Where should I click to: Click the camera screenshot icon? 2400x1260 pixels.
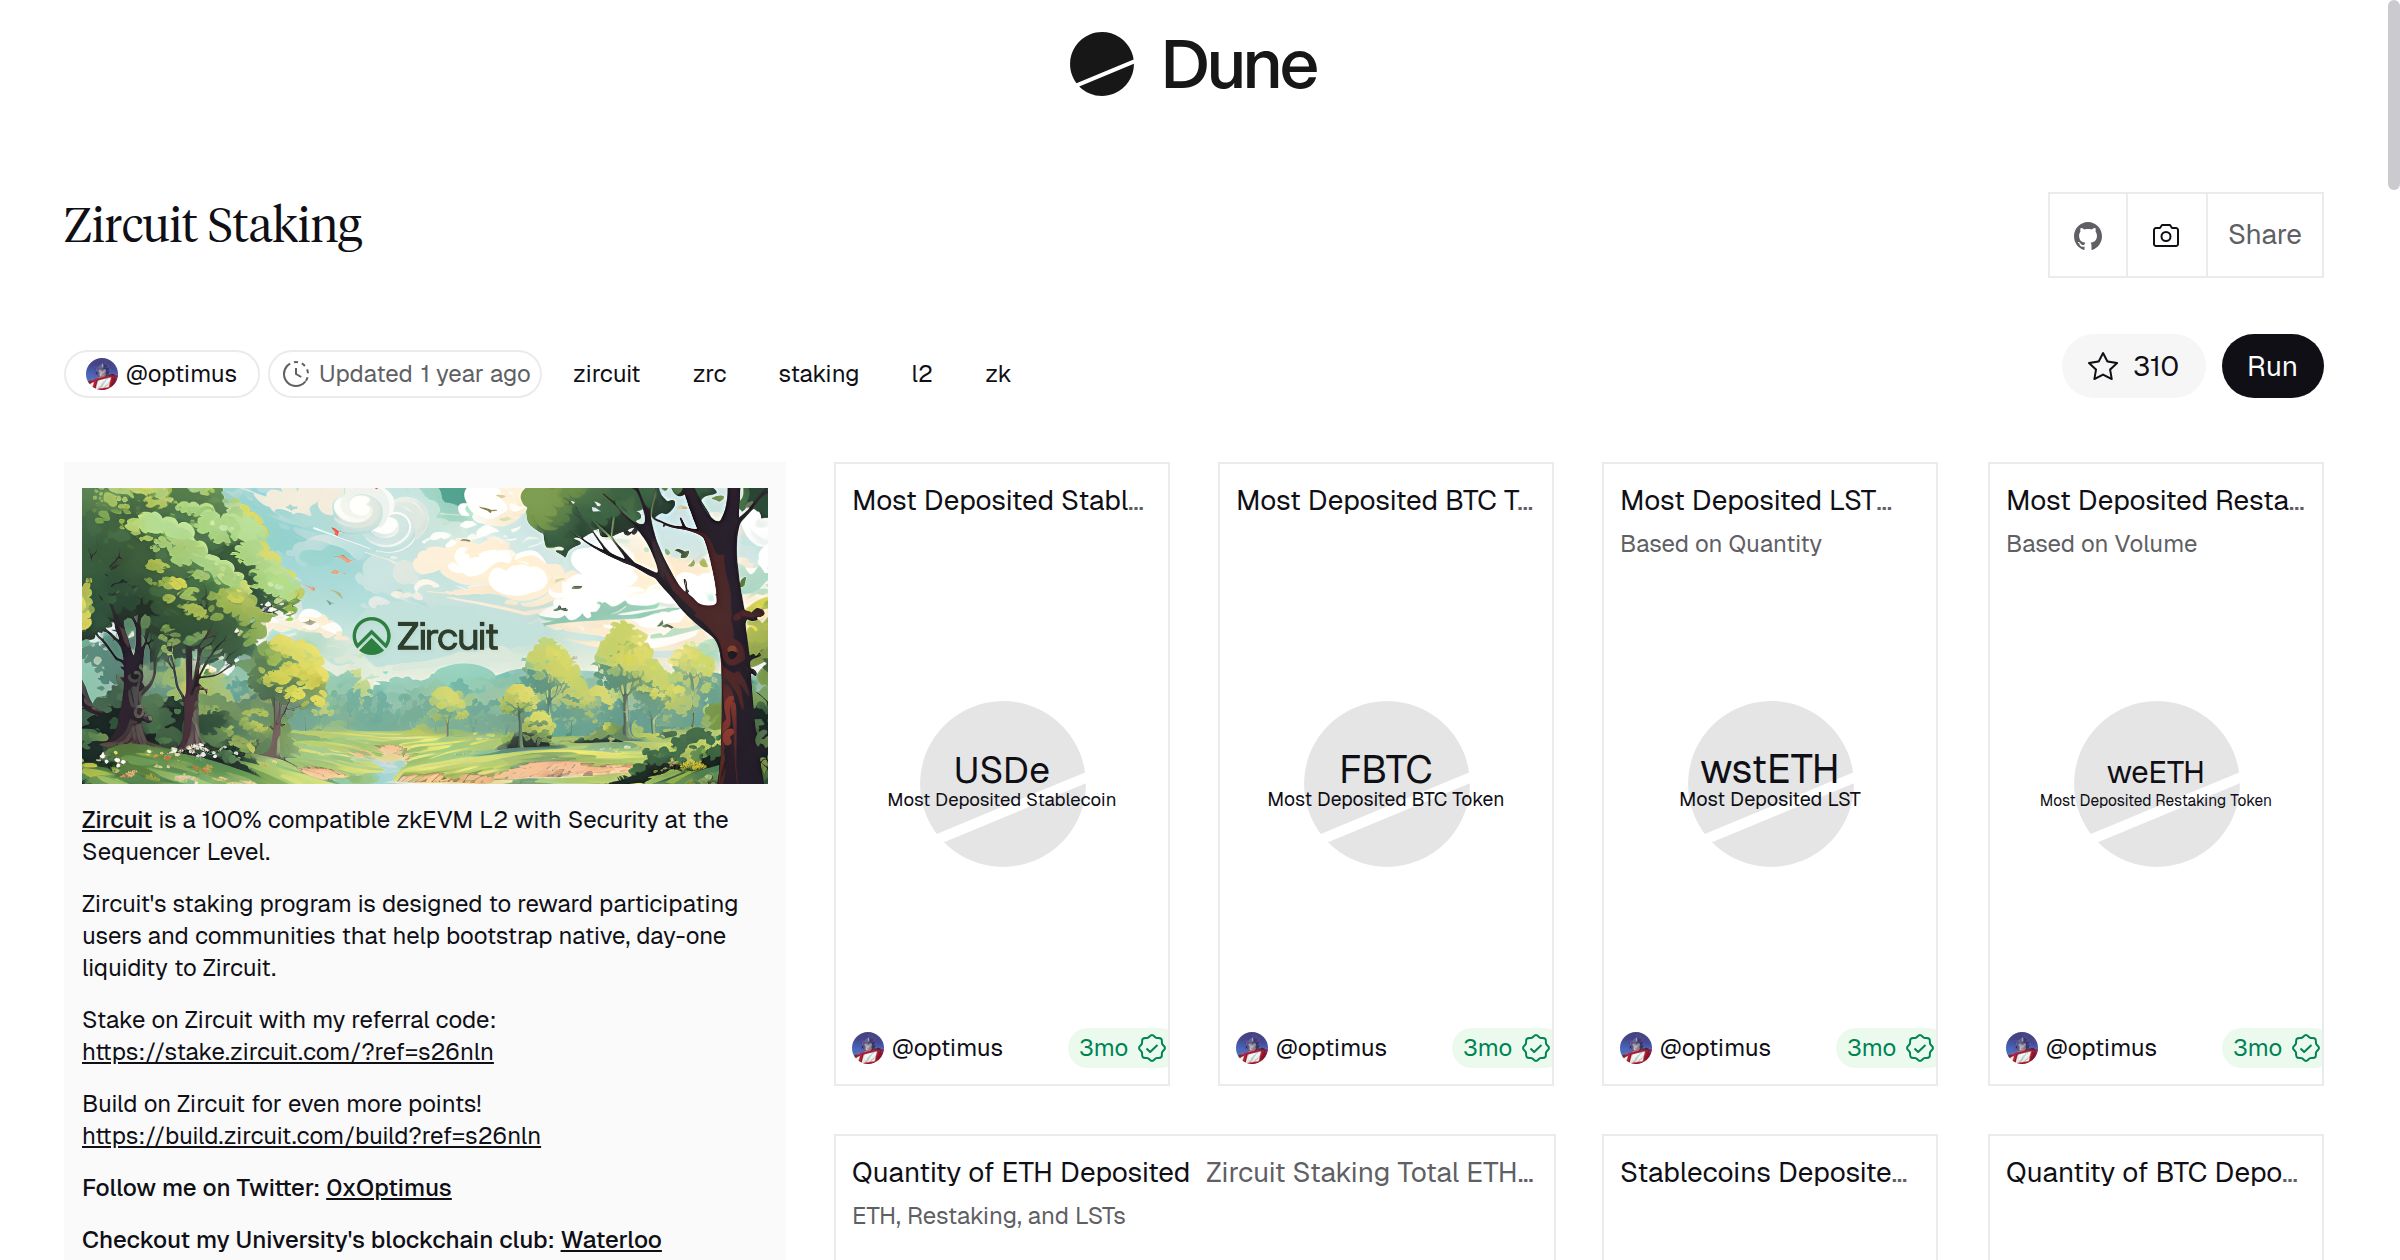click(x=2166, y=236)
